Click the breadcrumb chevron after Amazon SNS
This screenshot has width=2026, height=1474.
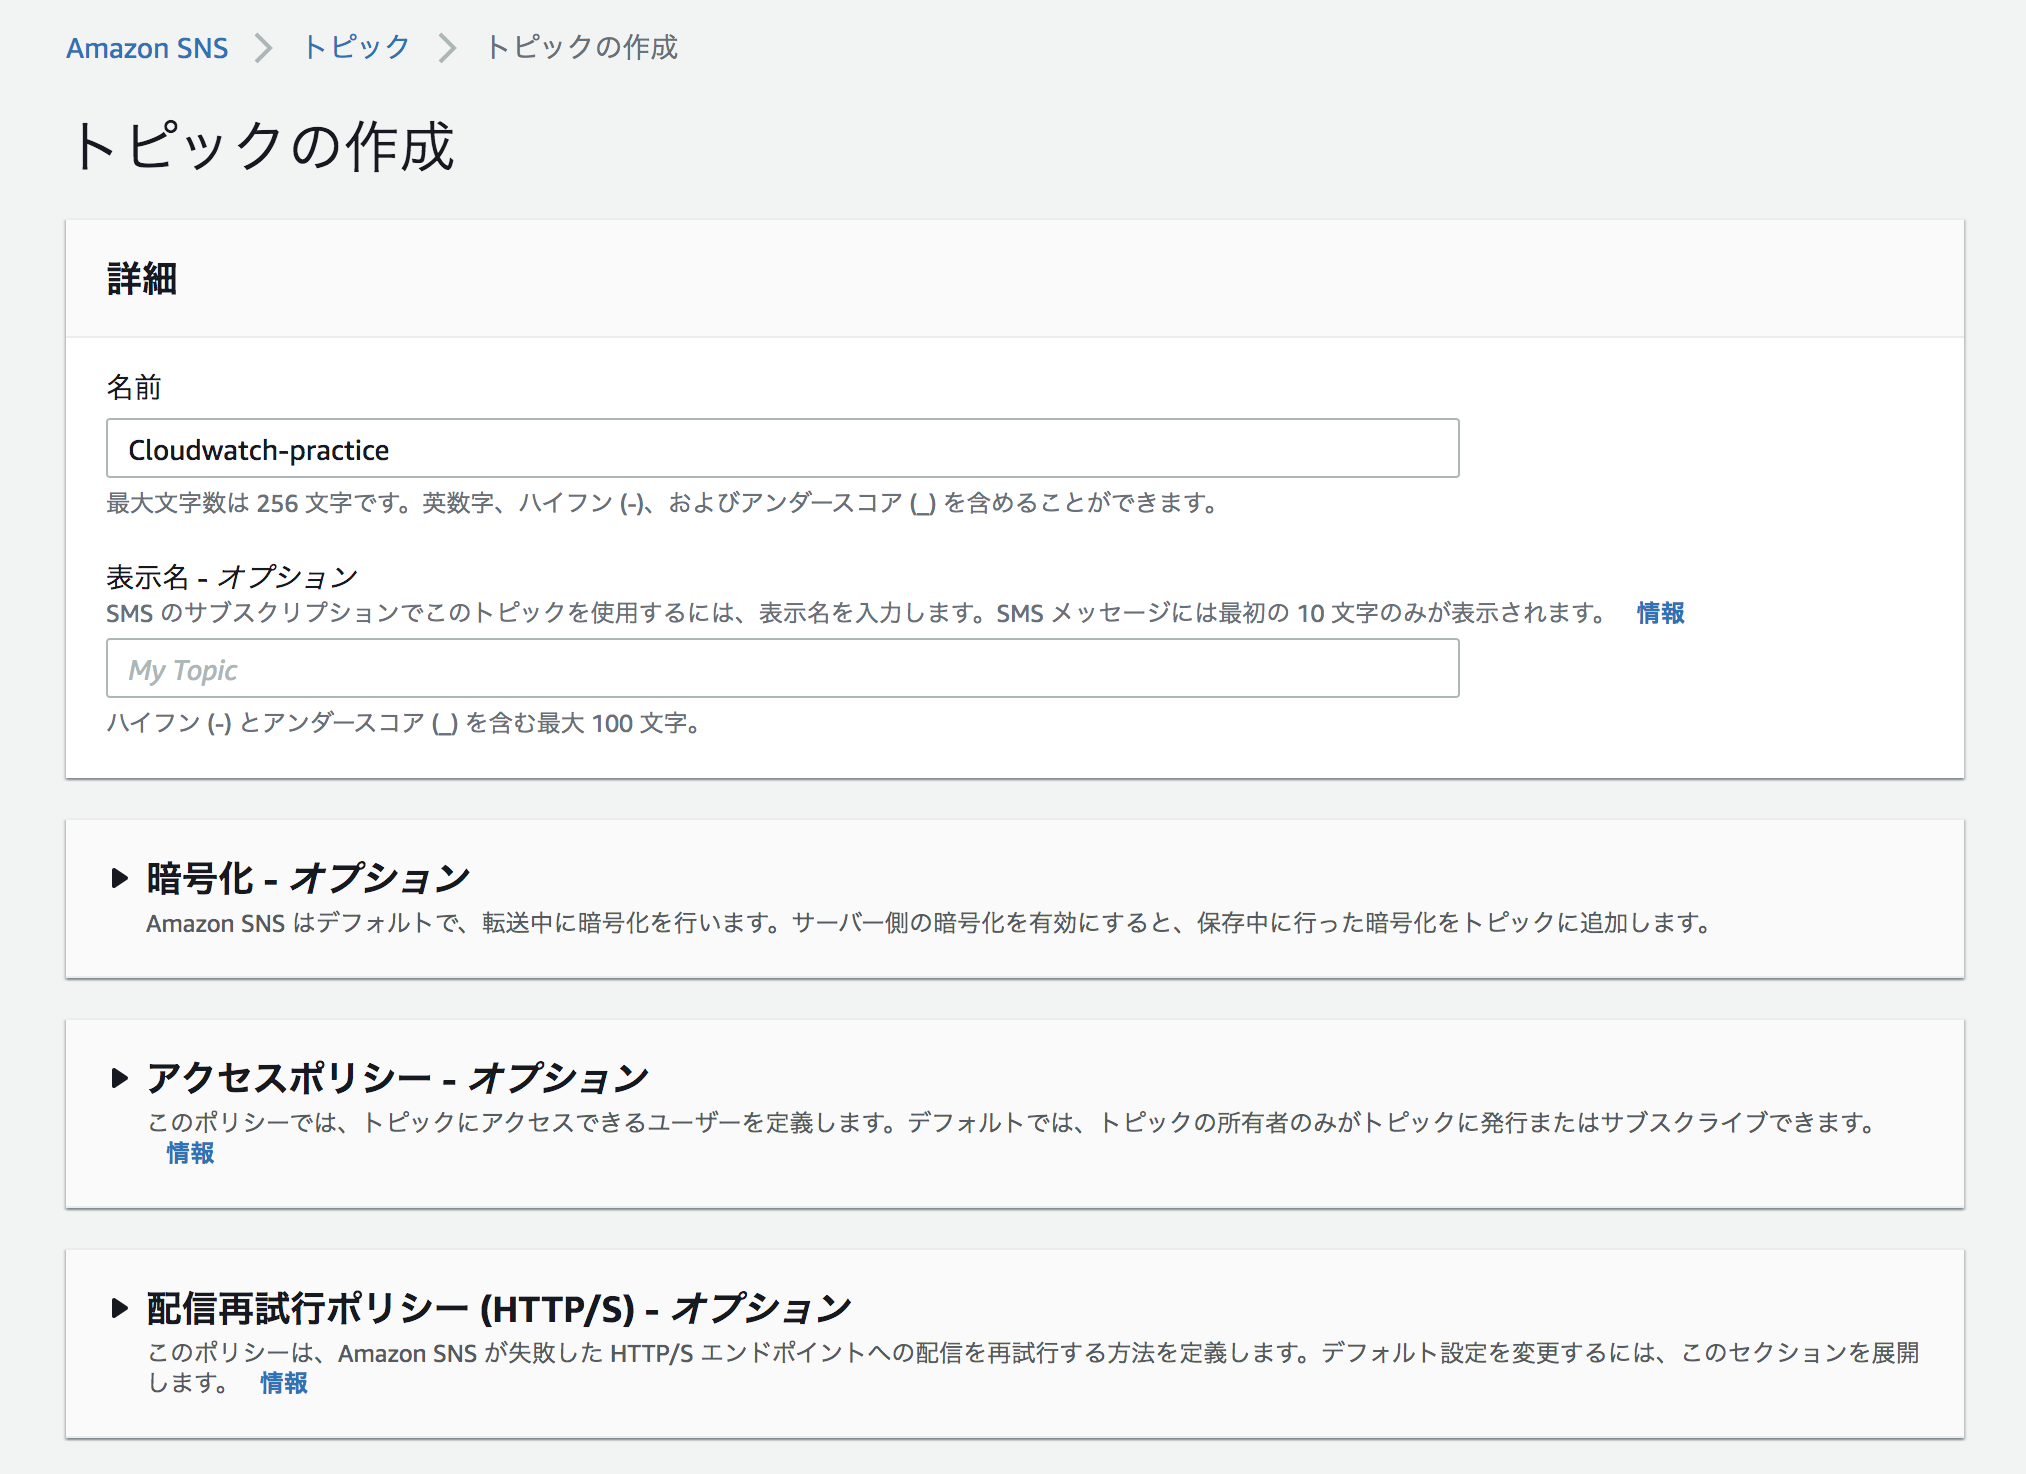[x=264, y=46]
